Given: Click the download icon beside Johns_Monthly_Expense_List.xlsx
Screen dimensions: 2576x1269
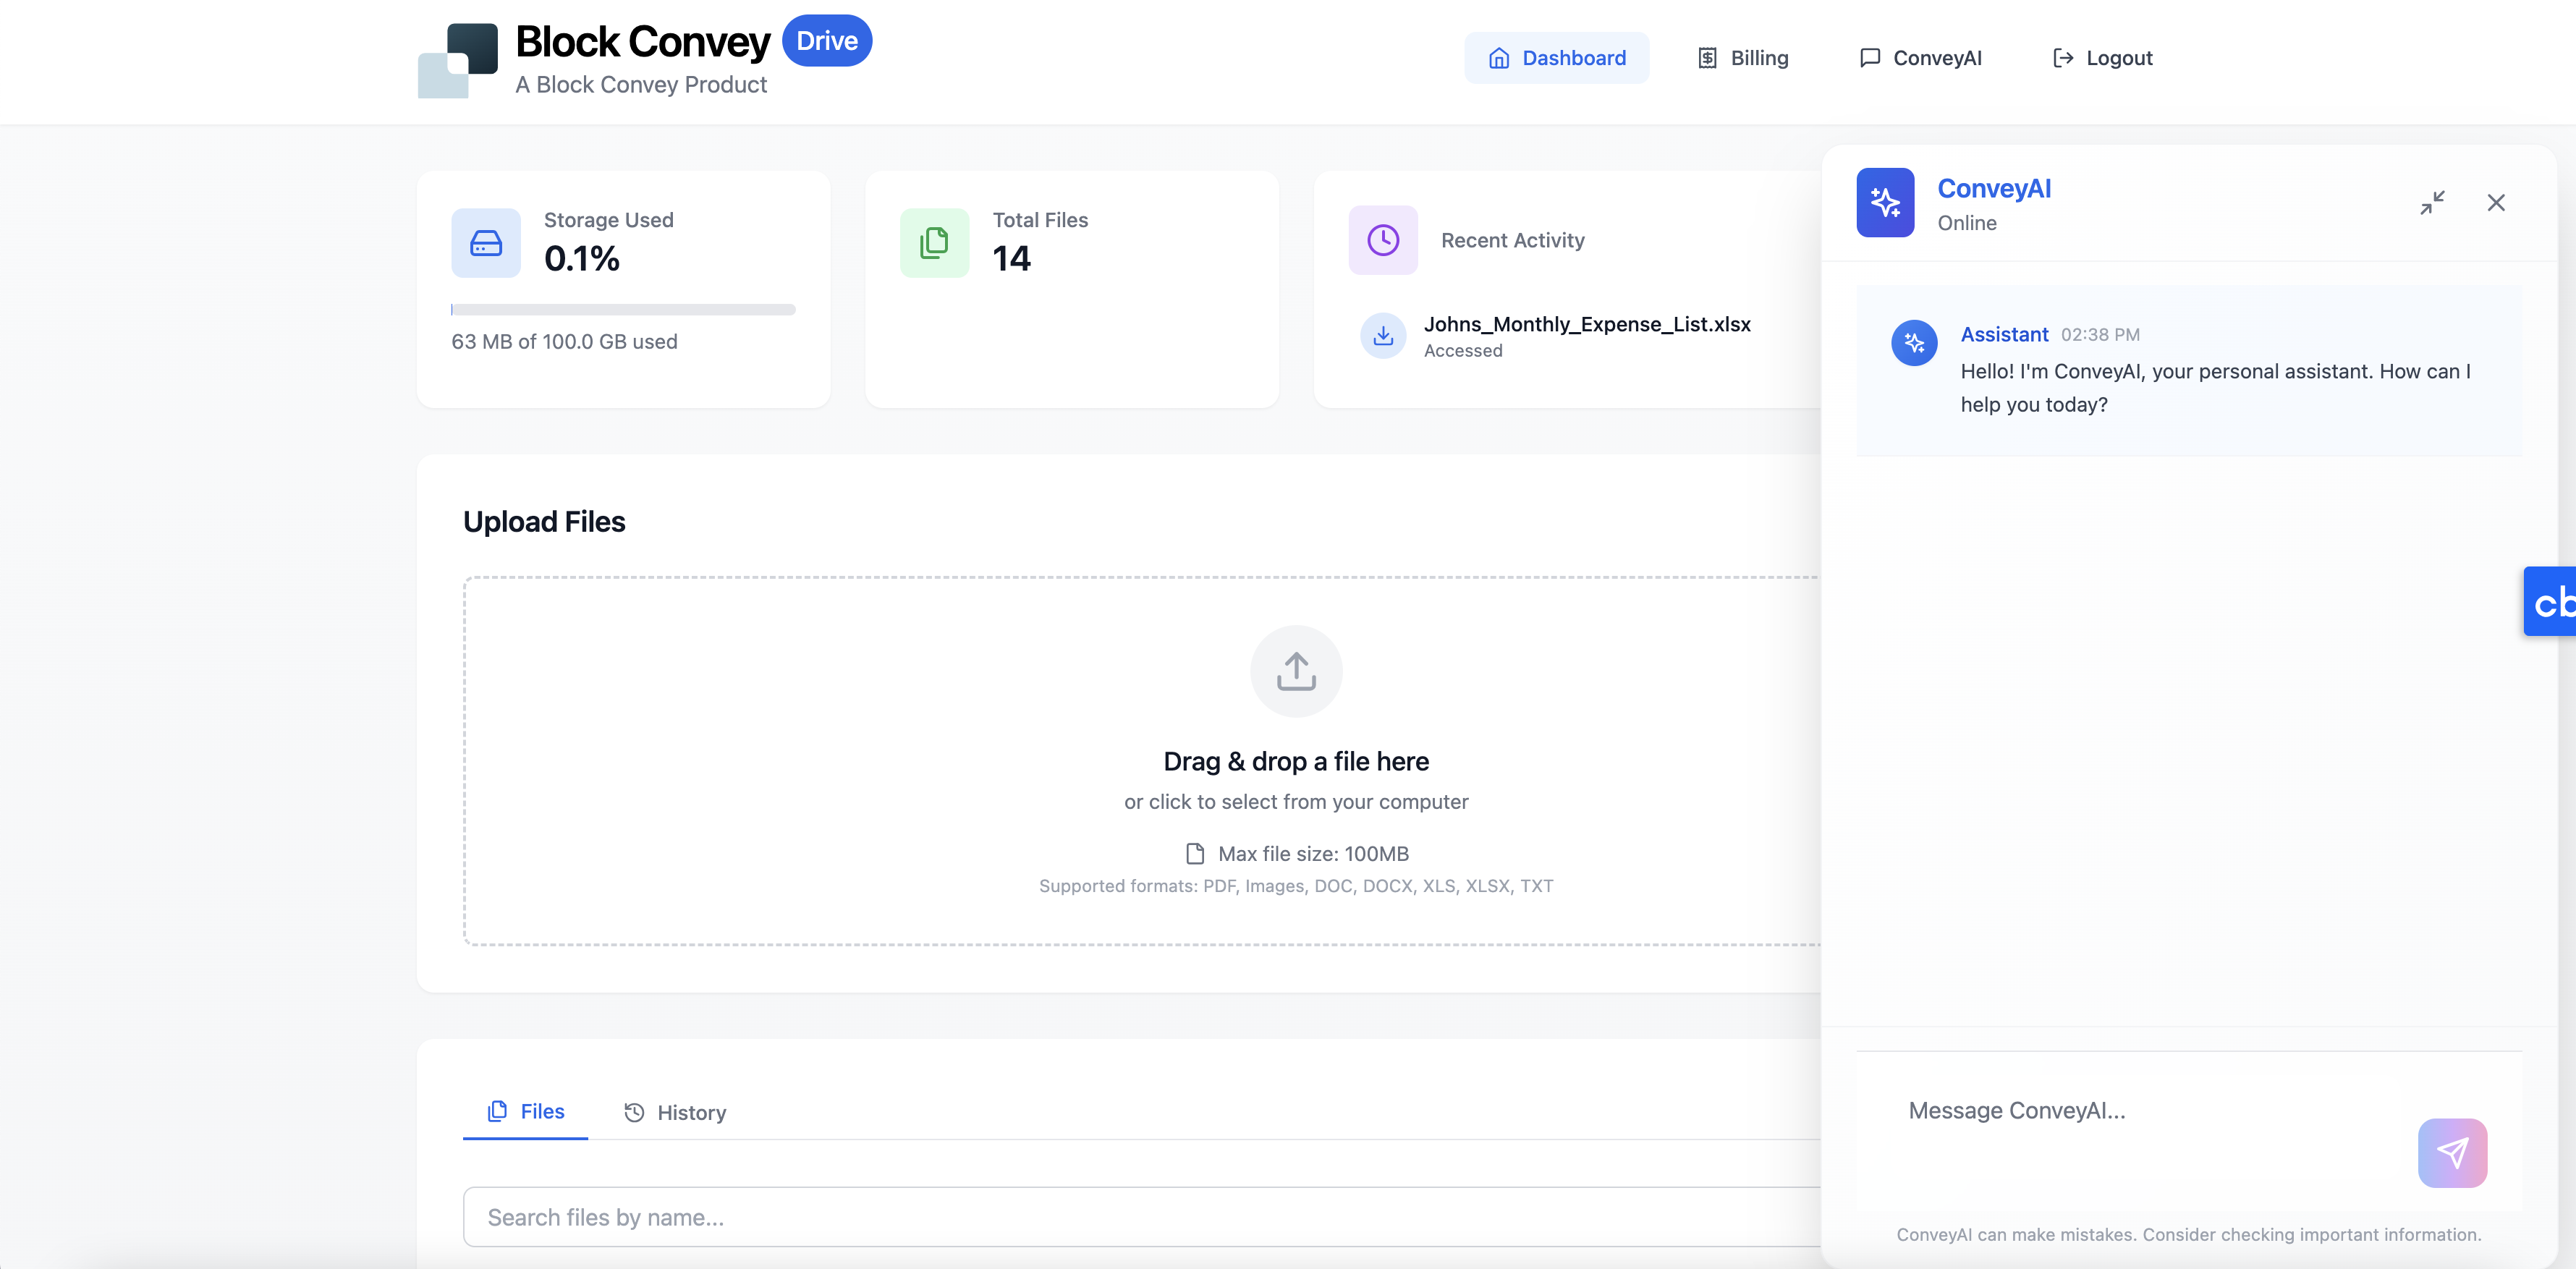Looking at the screenshot, I should (x=1383, y=336).
